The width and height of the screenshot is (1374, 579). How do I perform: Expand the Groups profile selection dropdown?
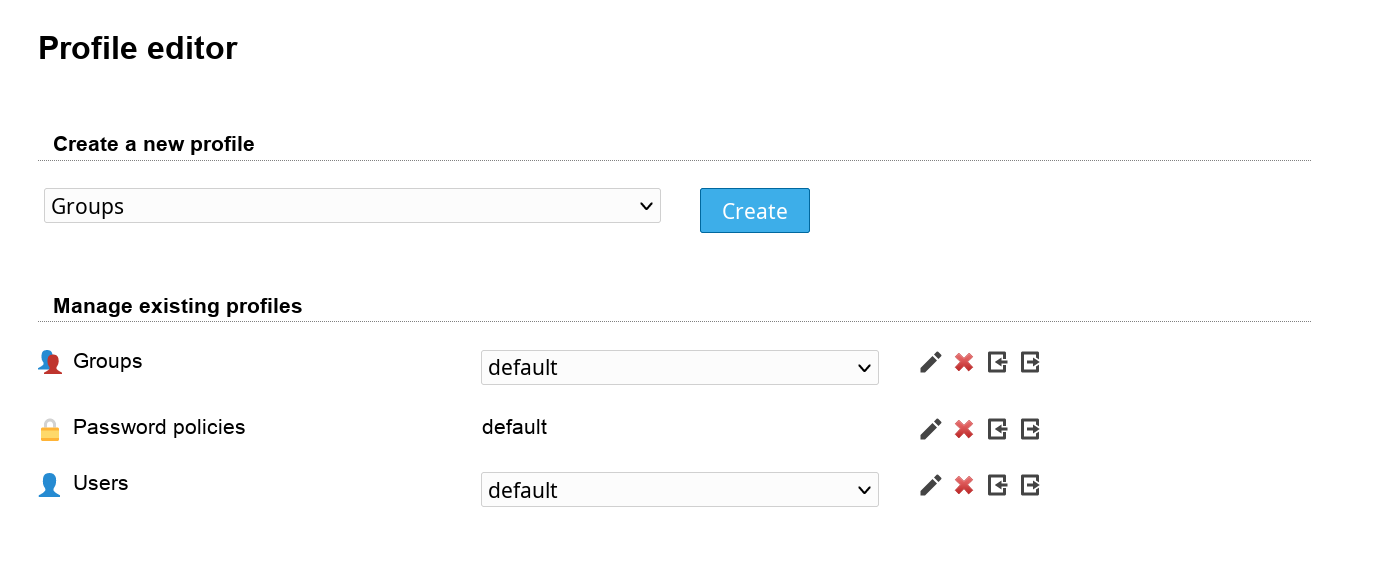click(679, 367)
